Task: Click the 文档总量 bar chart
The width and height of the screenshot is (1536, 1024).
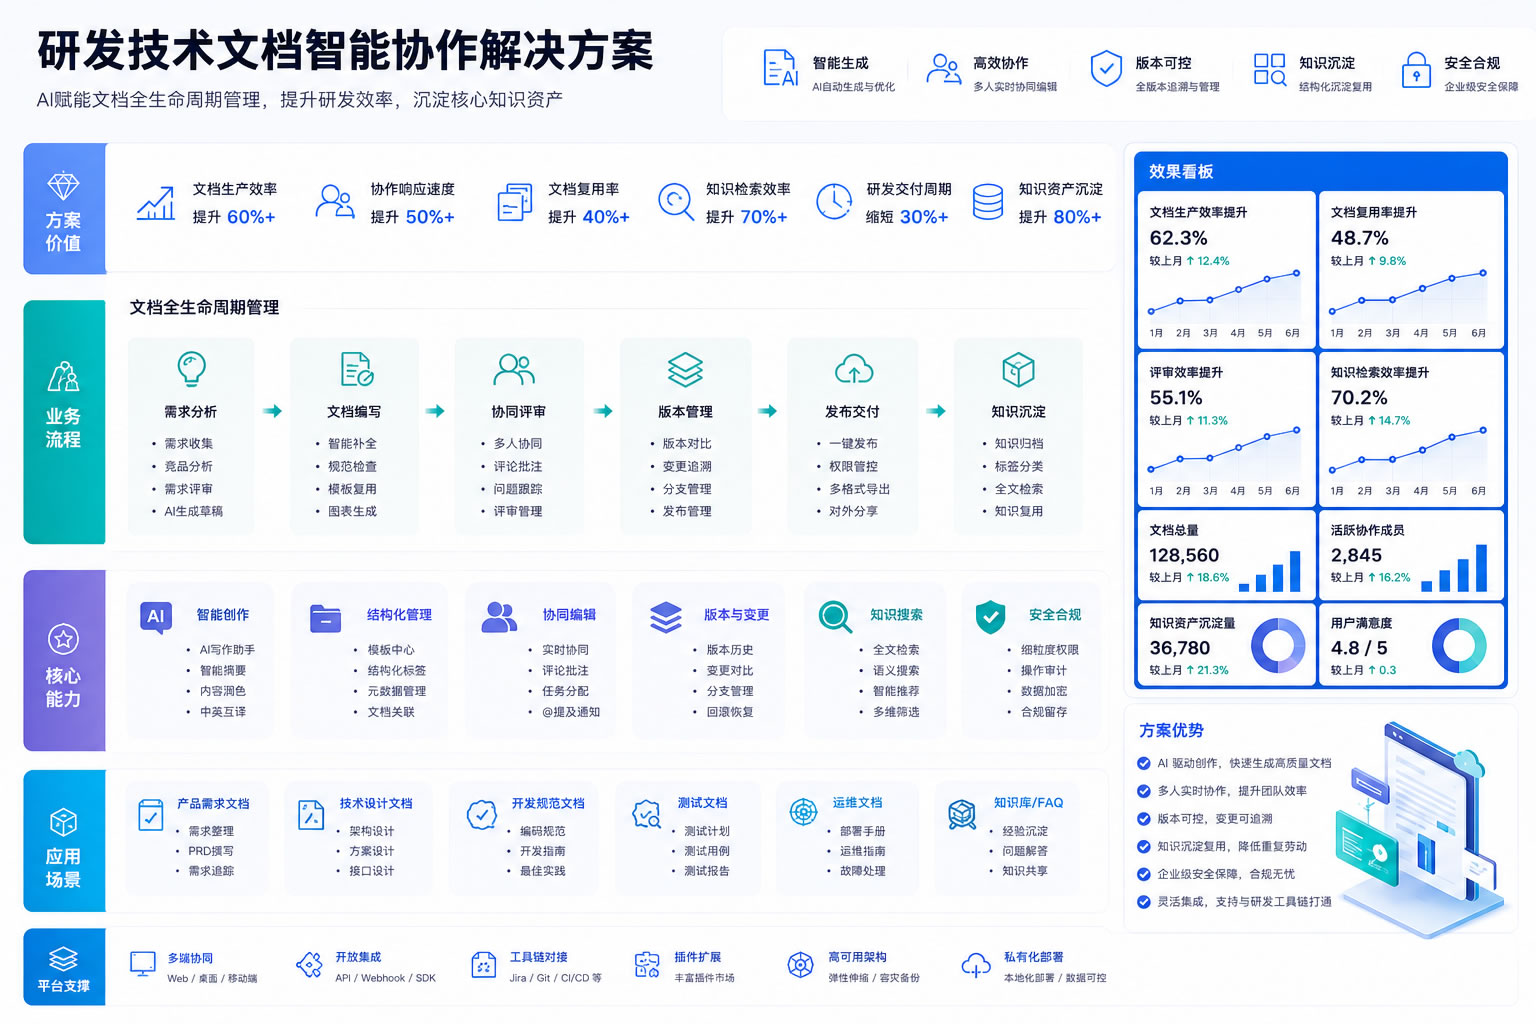Action: point(1270,571)
